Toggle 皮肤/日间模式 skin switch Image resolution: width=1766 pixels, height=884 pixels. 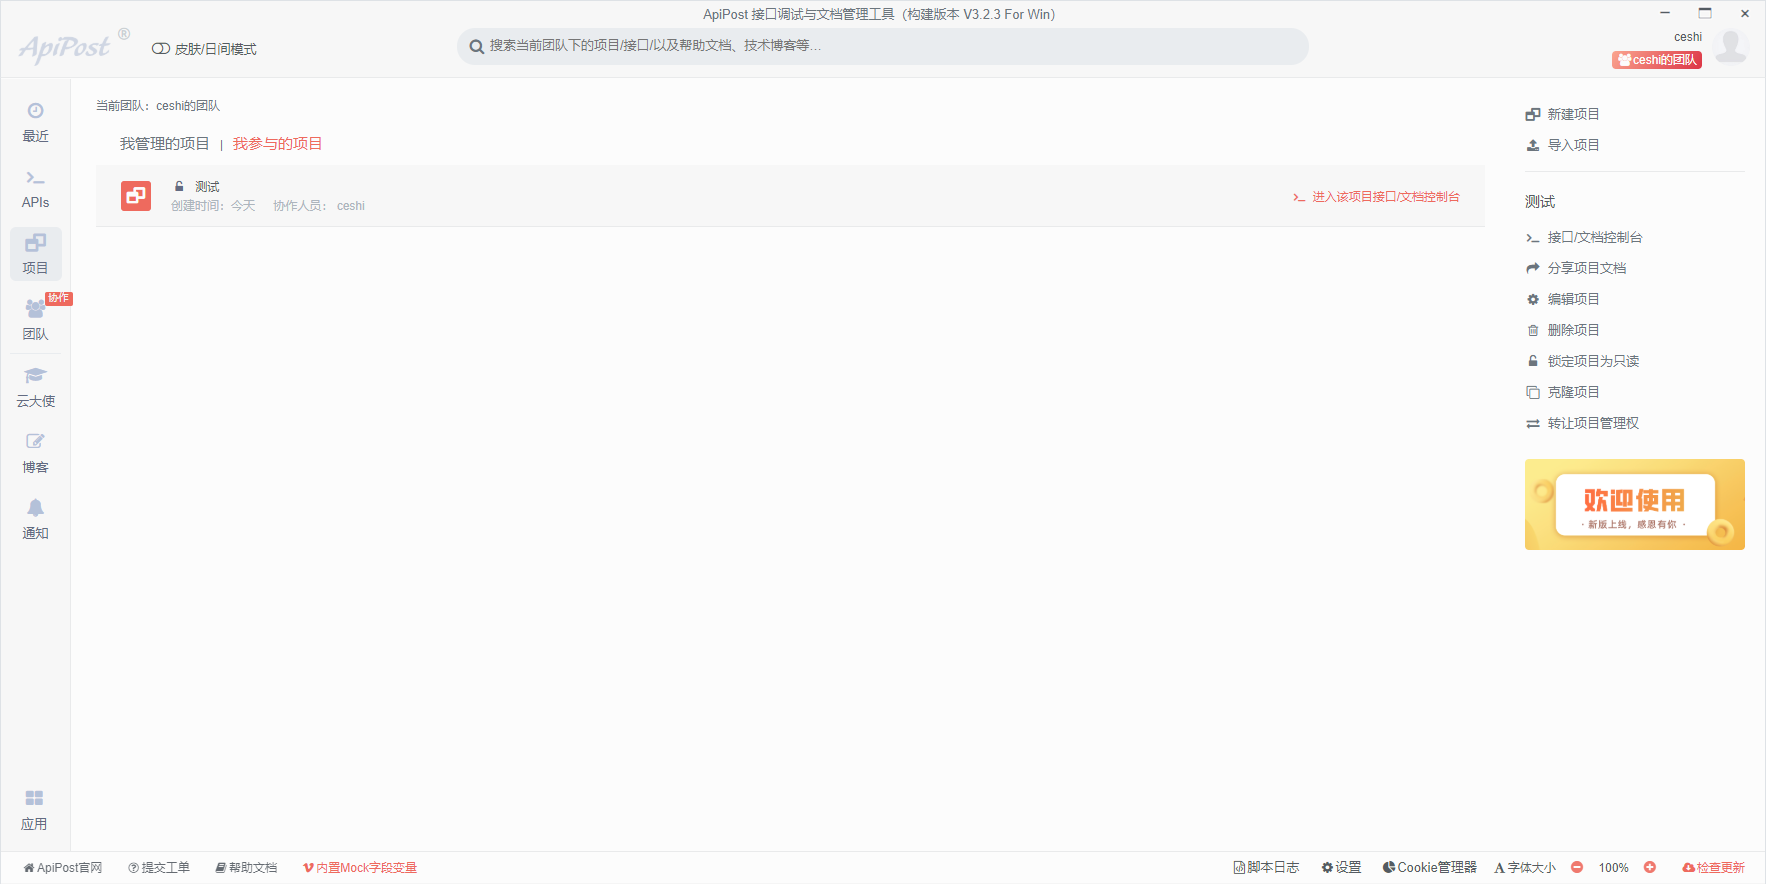click(x=204, y=49)
